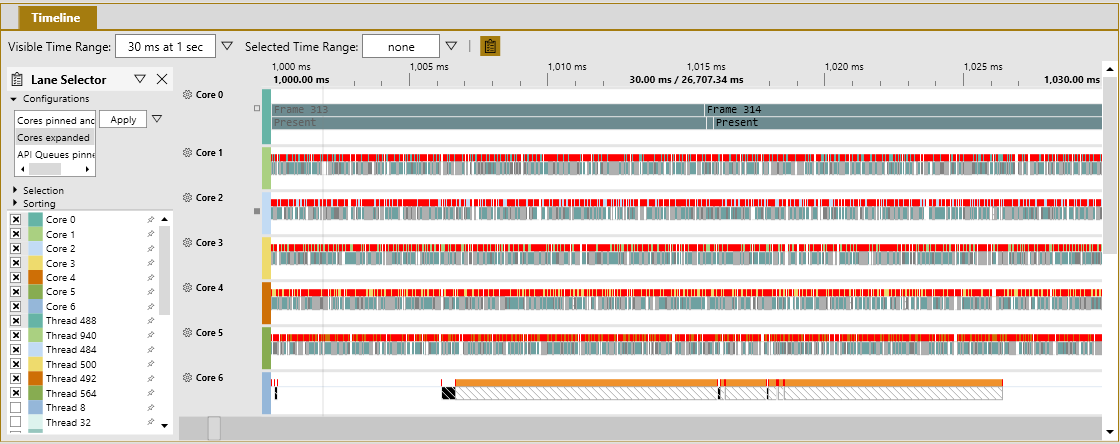The height and width of the screenshot is (444, 1120).
Task: Click the Core 1 color swatch in lane list
Action: 36,234
